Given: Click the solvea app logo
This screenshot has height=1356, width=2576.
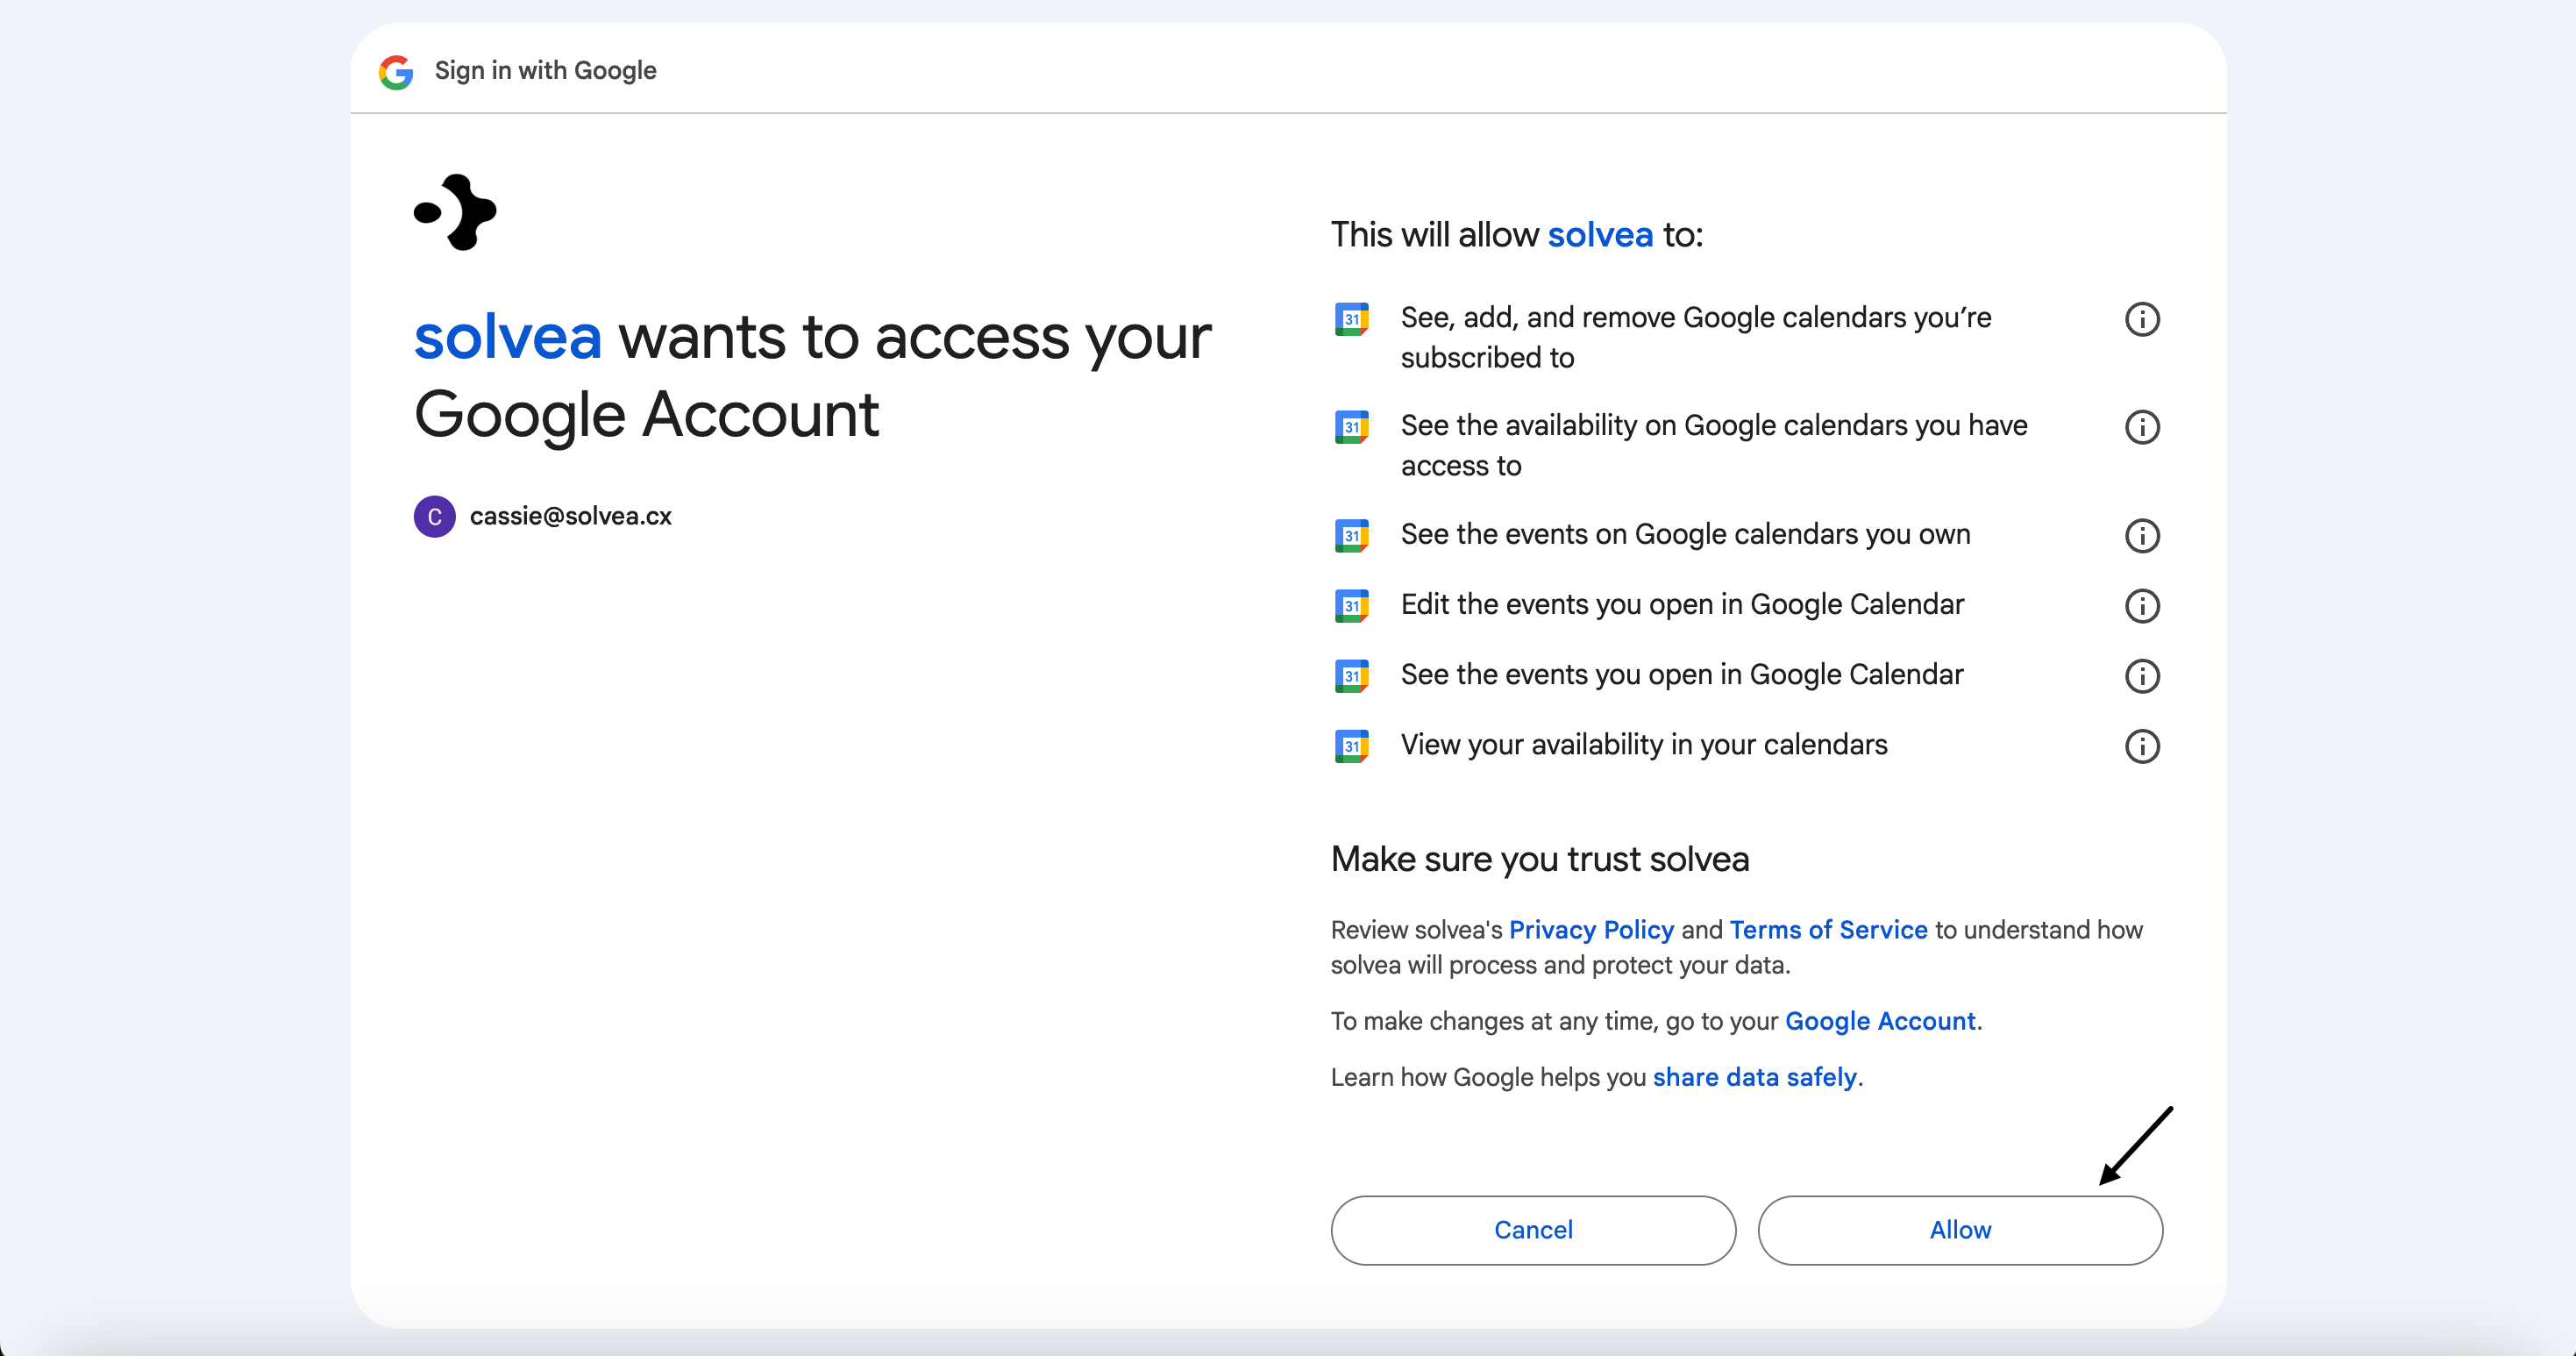Looking at the screenshot, I should point(456,212).
